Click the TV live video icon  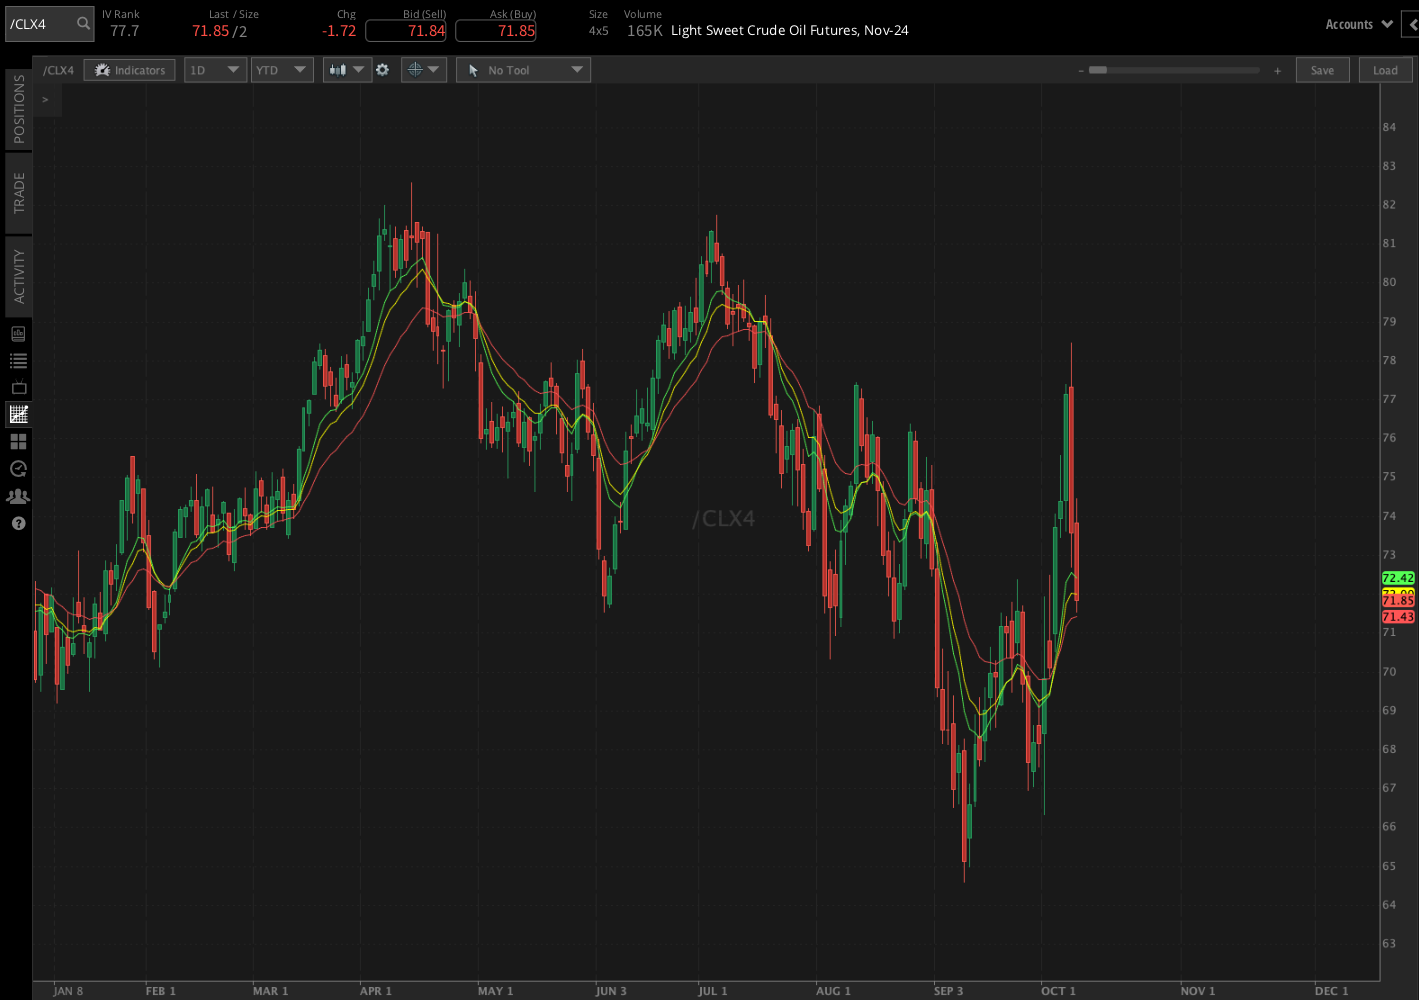point(18,387)
